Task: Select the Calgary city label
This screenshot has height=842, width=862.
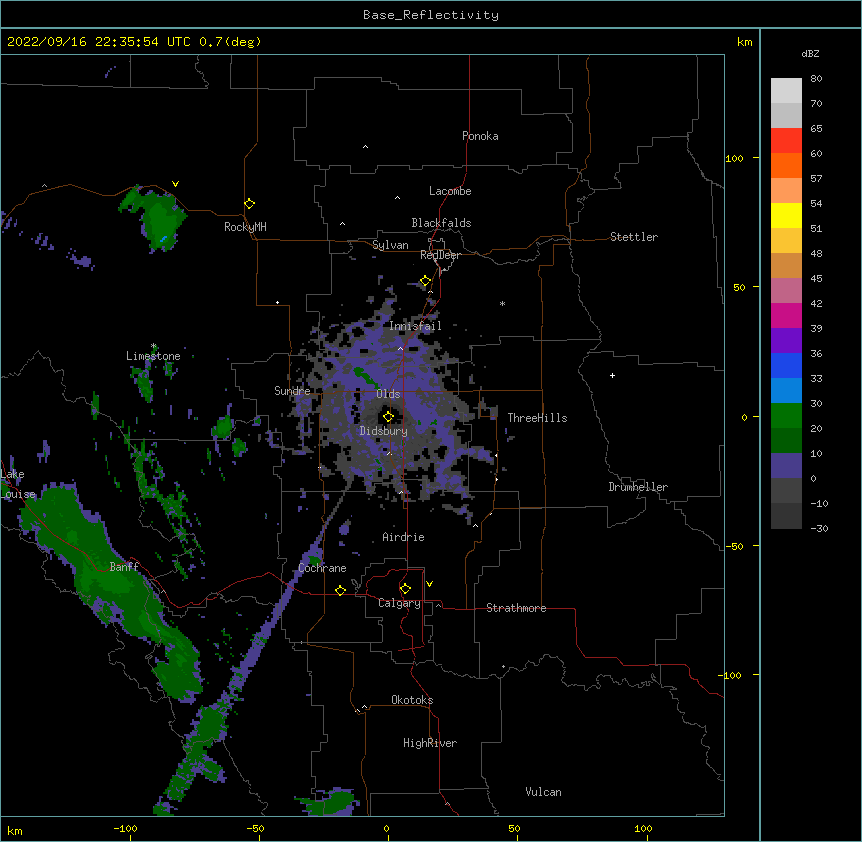Action: pos(399,603)
